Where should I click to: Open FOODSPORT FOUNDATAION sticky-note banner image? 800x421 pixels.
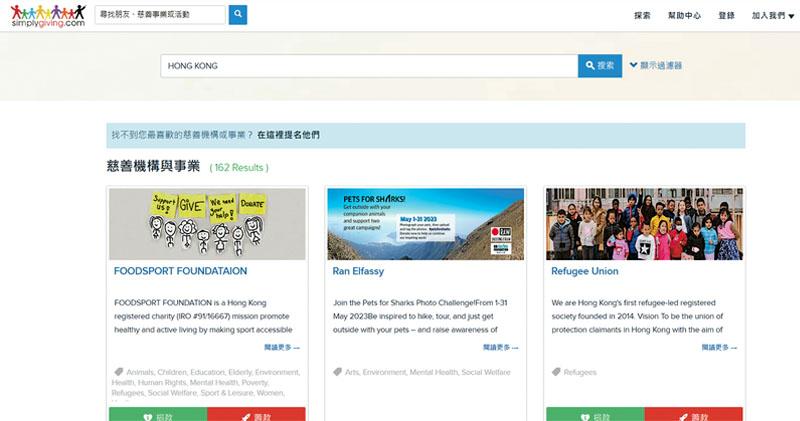coord(207,223)
